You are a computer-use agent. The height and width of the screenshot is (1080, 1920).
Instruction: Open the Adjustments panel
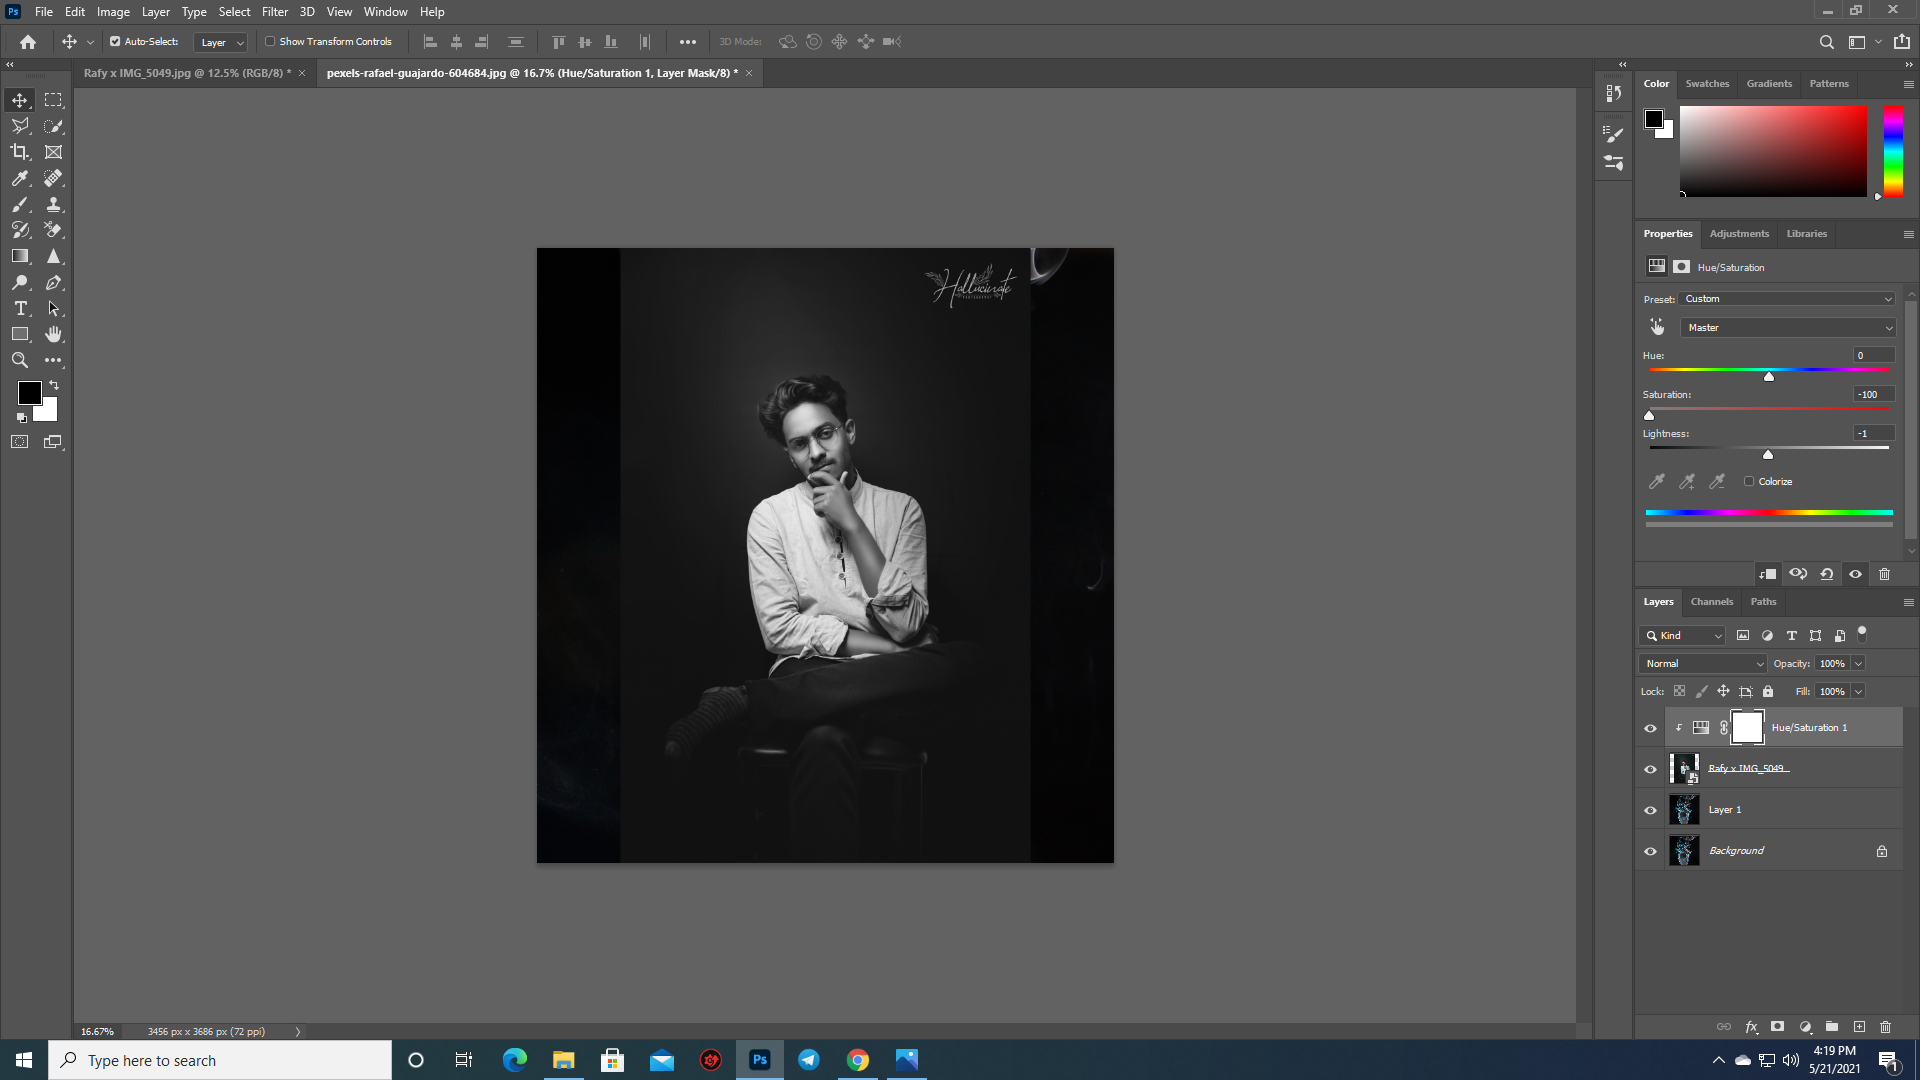pyautogui.click(x=1738, y=233)
